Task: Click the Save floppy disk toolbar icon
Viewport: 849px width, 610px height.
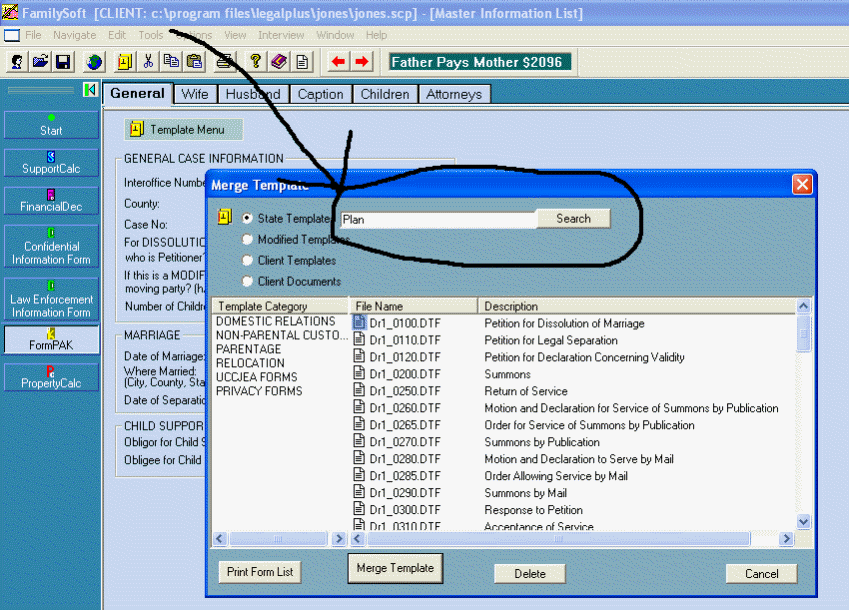Action: point(63,62)
